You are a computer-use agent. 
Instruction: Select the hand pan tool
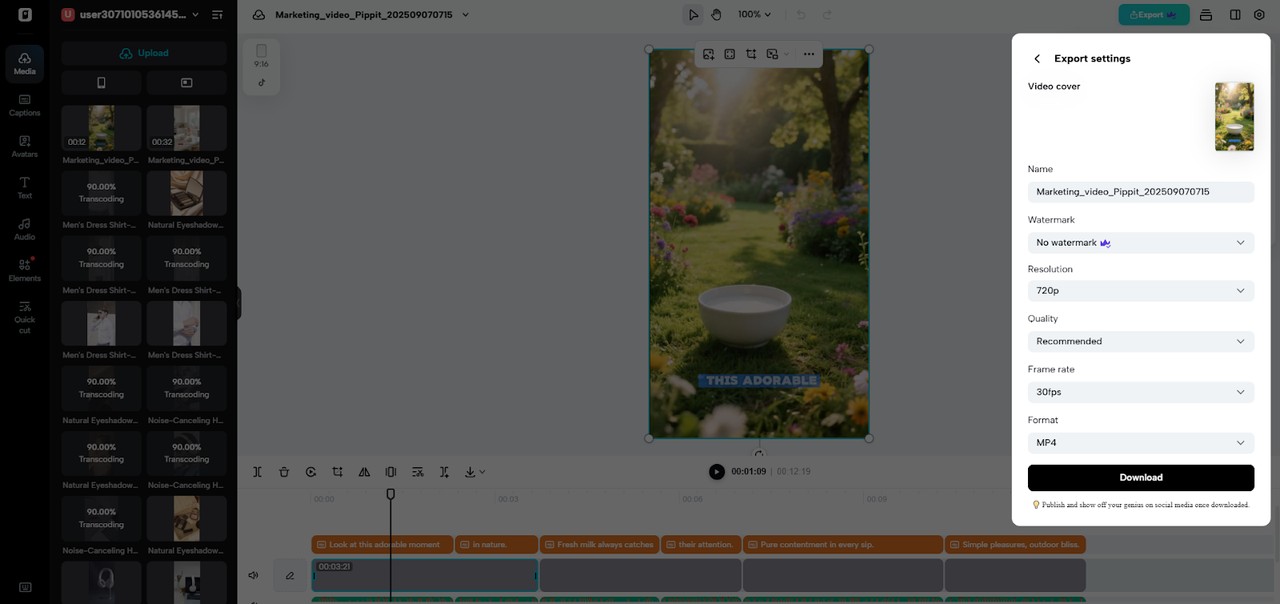tap(716, 15)
